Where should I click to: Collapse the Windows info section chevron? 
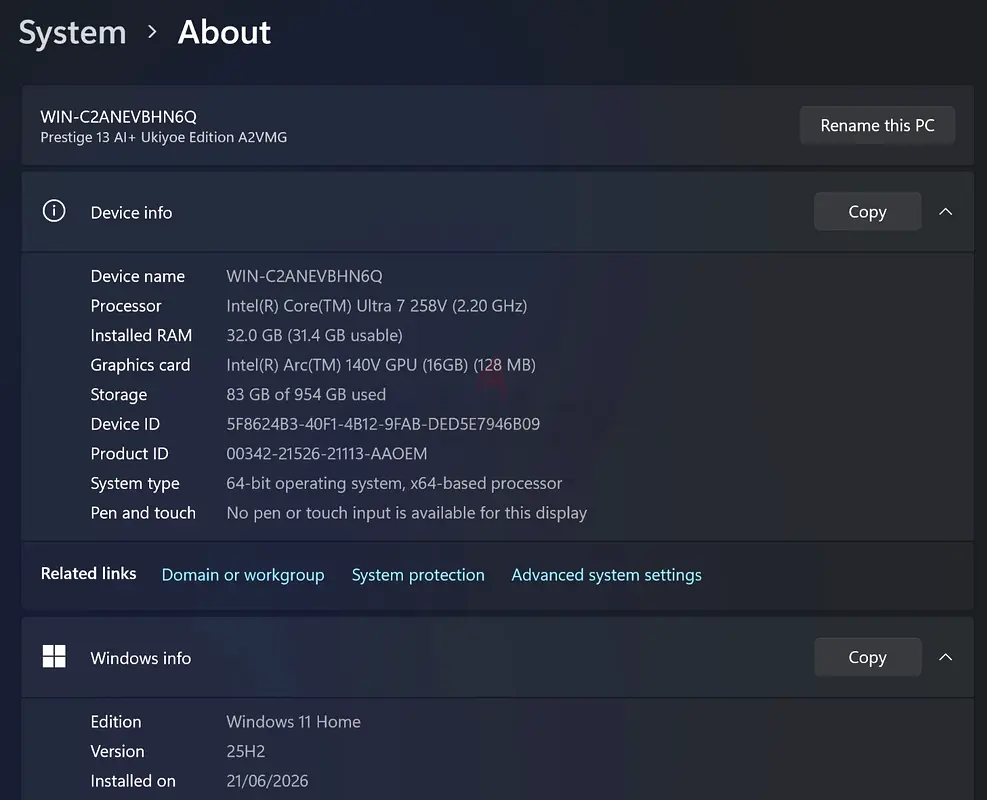[945, 657]
